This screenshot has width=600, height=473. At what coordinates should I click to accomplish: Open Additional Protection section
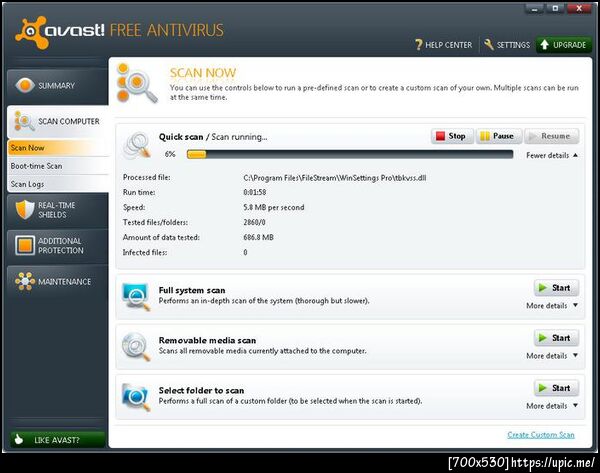point(57,246)
